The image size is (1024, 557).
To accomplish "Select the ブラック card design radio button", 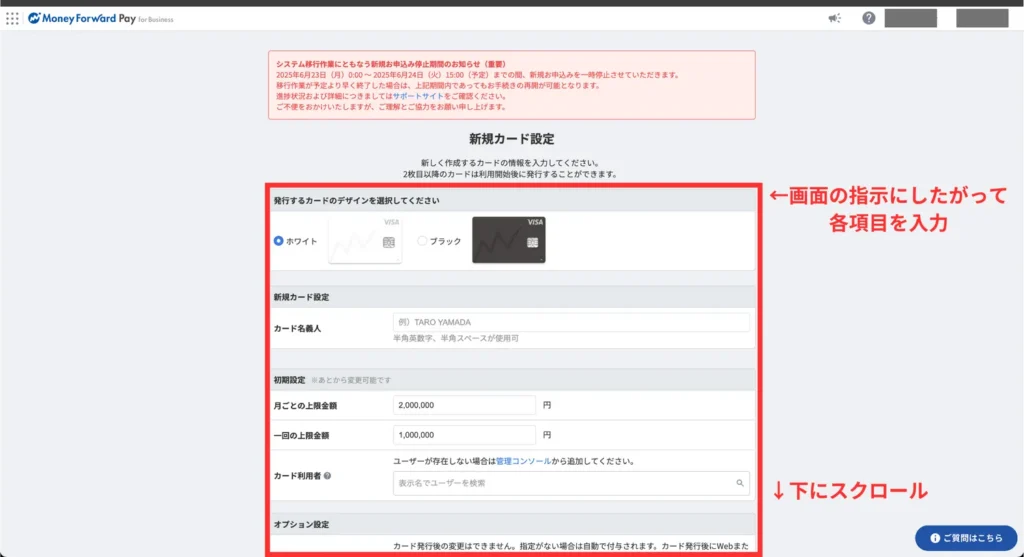I will (422, 241).
